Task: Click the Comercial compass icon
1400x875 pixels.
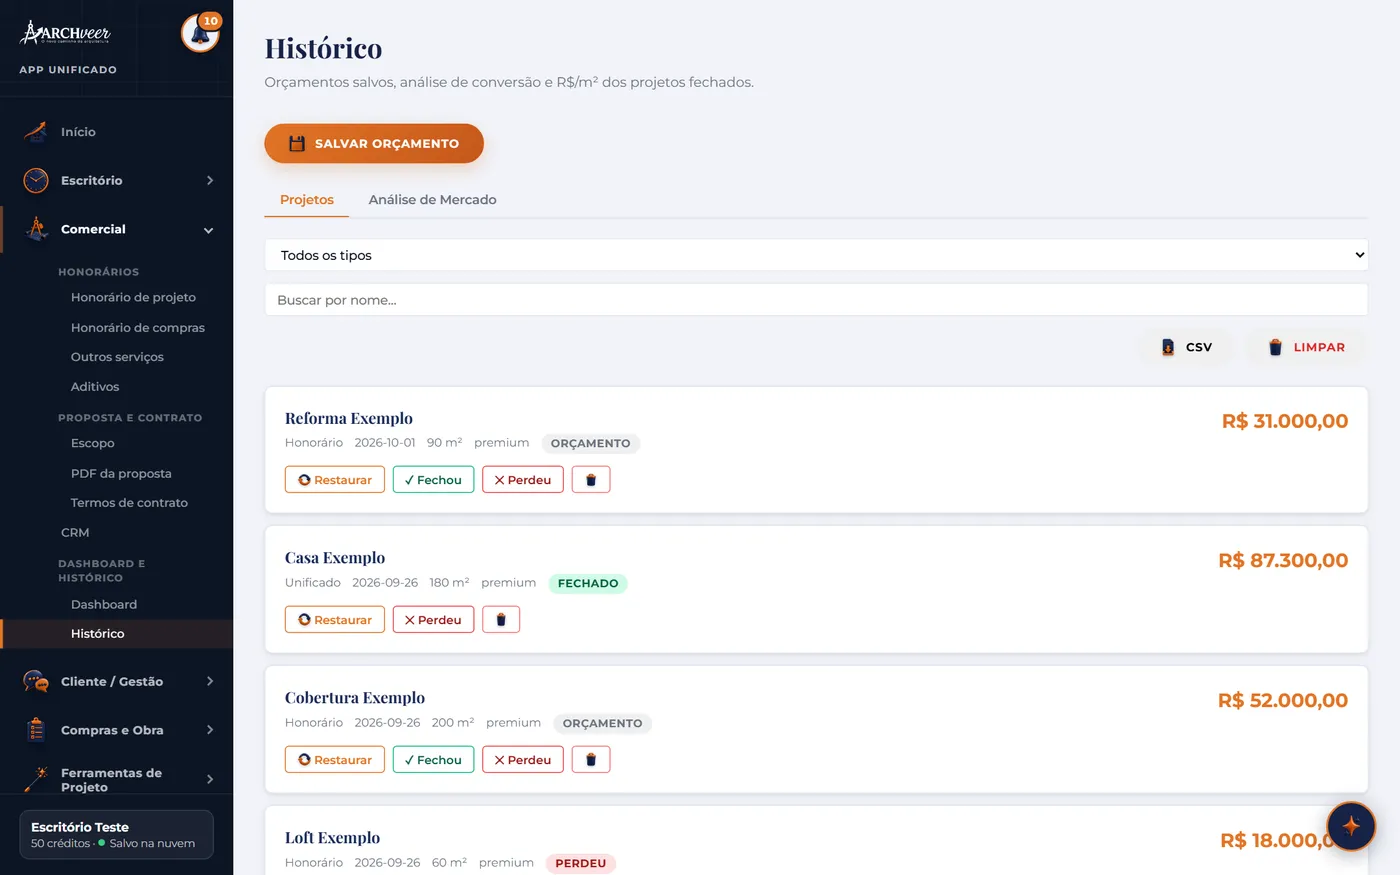Action: pos(36,230)
